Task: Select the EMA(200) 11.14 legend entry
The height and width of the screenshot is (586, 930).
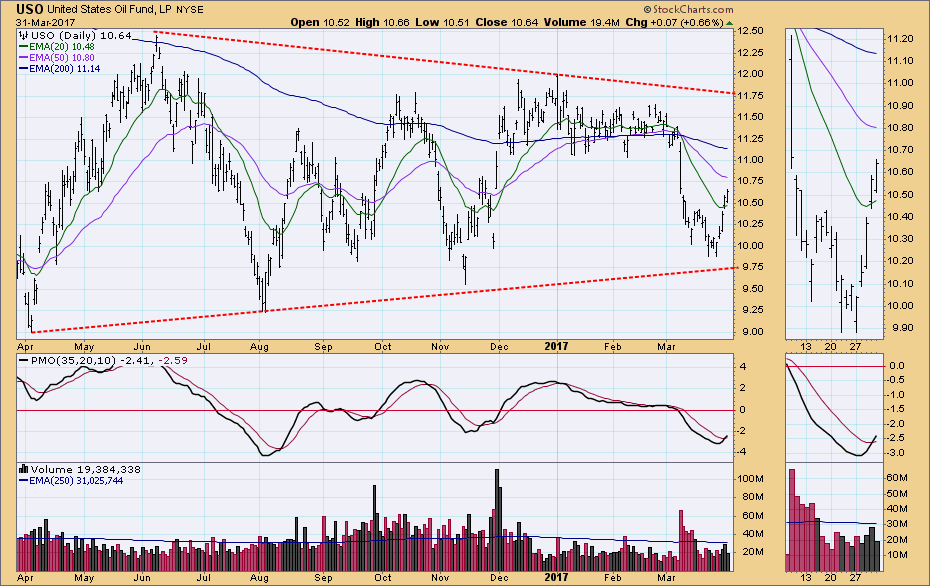Action: (x=65, y=69)
